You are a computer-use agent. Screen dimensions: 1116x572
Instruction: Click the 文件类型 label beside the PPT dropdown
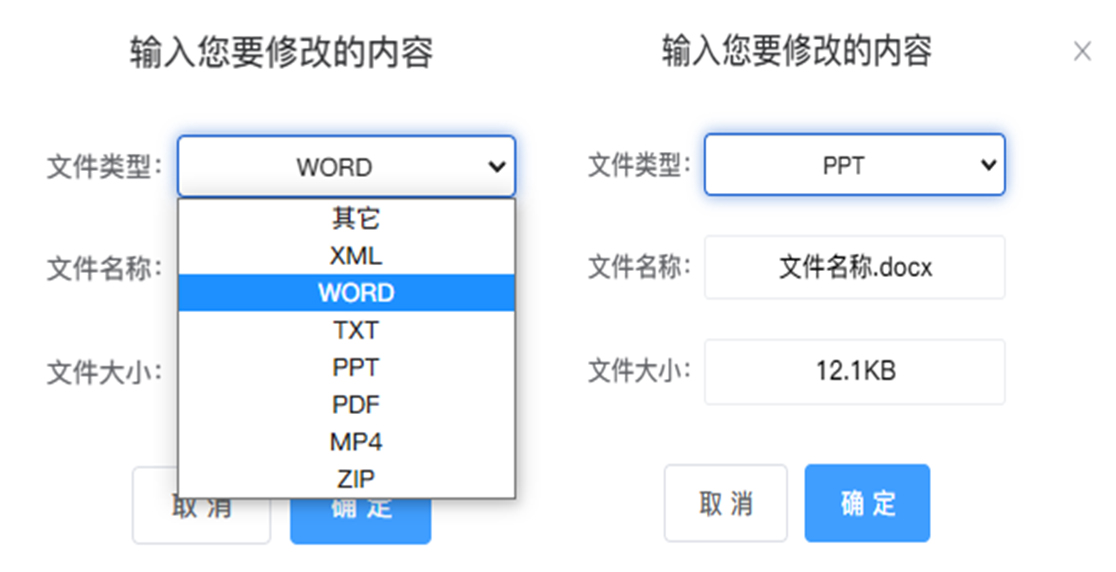pos(638,165)
